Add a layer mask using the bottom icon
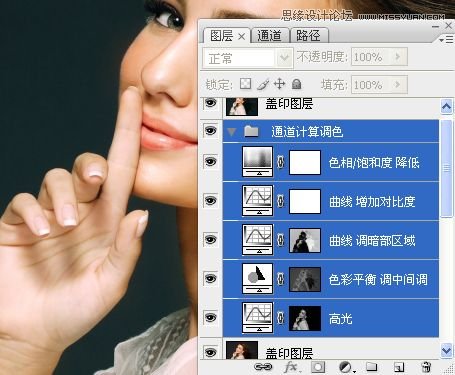 pos(318,367)
